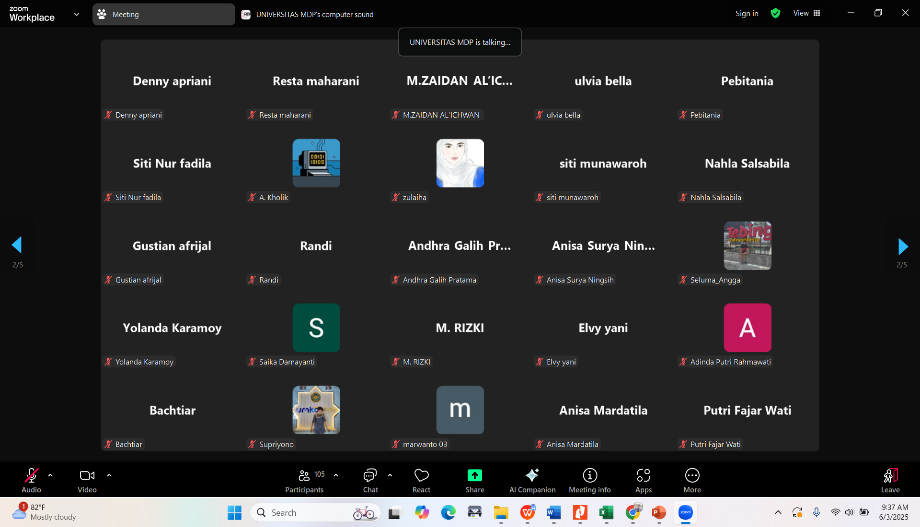
Task: Click Supriyono's profile picture
Action: tap(316, 410)
